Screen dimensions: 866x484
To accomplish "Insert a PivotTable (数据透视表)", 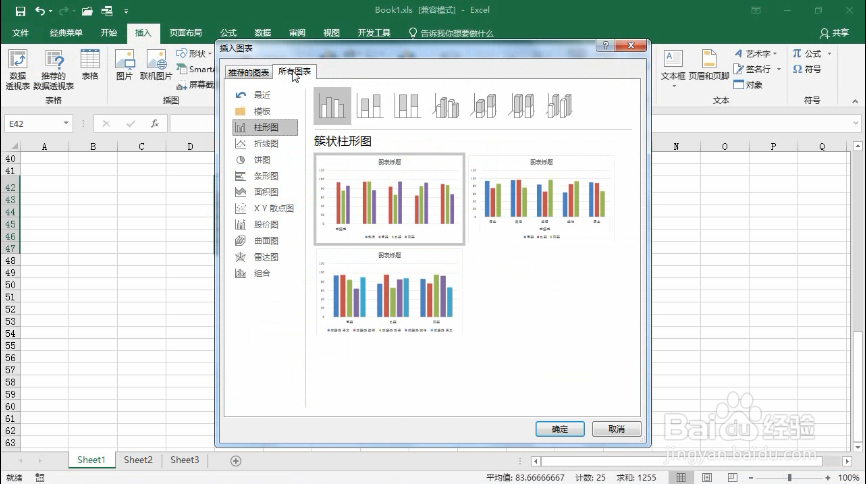I will (x=18, y=70).
